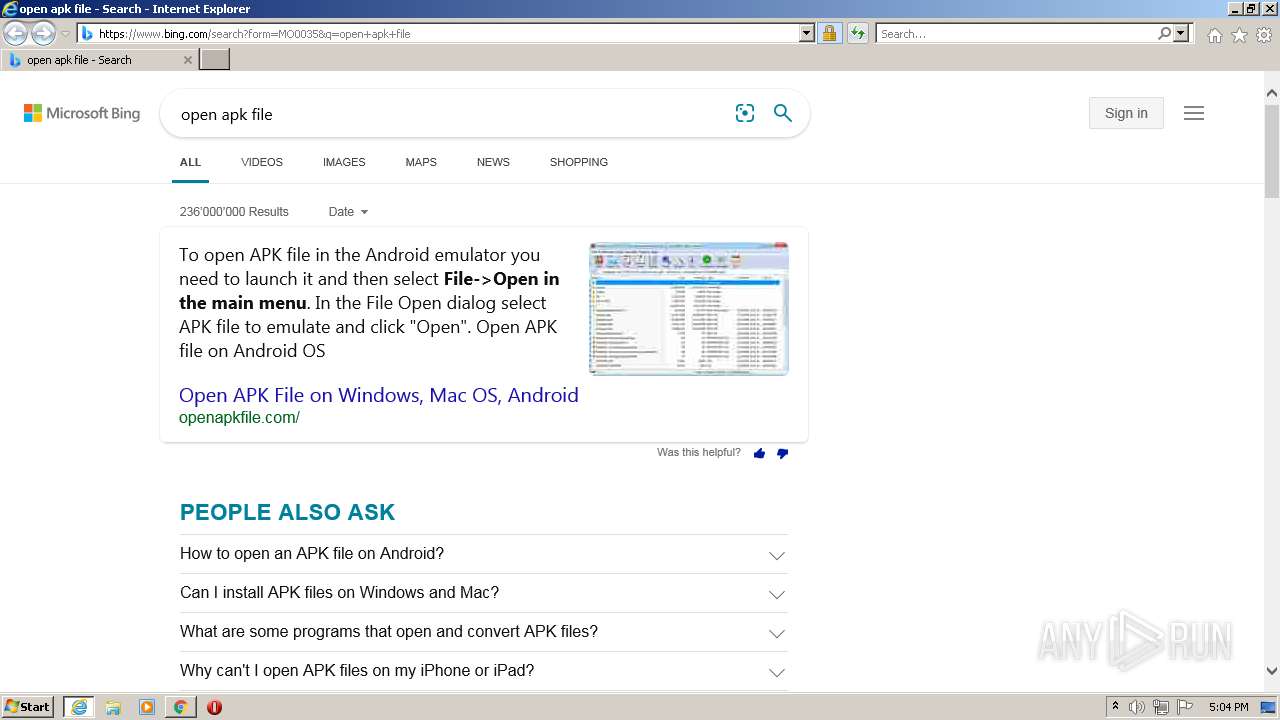The image size is (1280, 720).
Task: Click the IE search magnifier icon
Action: pyautogui.click(x=1164, y=33)
